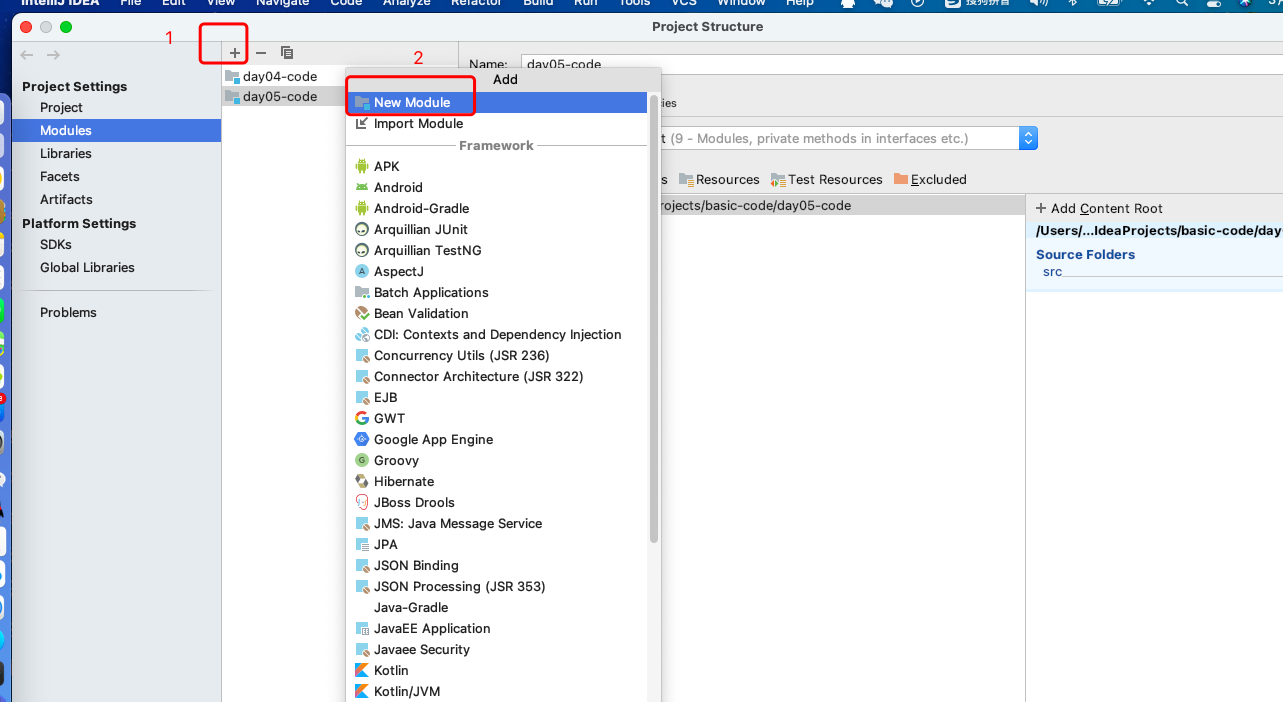Select the EJB framework icon

coord(362,397)
